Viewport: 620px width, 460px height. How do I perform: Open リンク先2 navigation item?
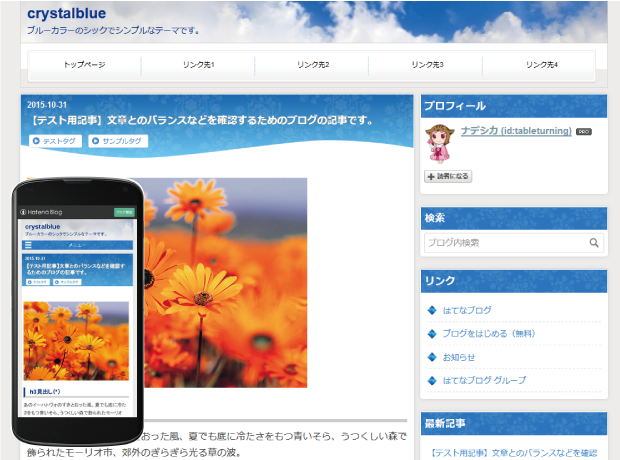[x=313, y=64]
